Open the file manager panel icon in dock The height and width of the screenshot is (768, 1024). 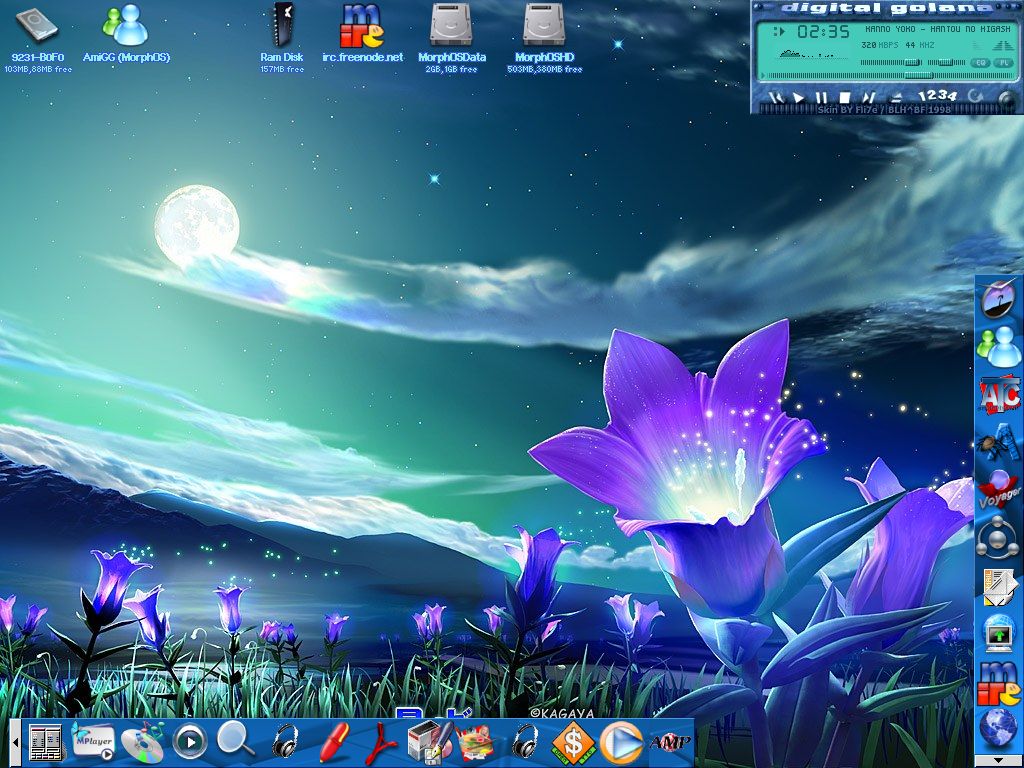[x=46, y=743]
